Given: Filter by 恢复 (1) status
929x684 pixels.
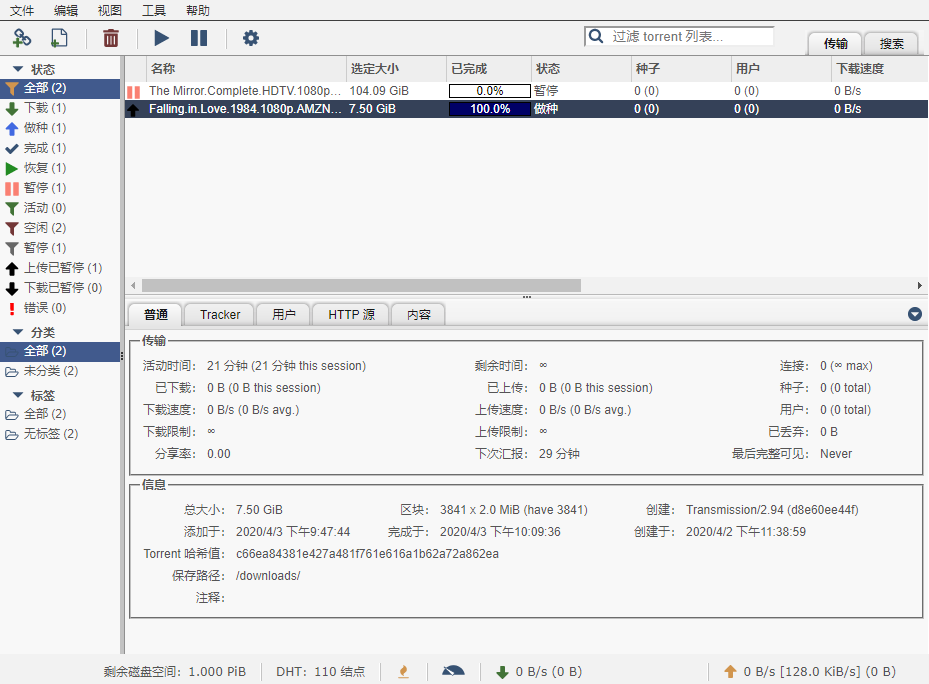Looking at the screenshot, I should point(60,168).
